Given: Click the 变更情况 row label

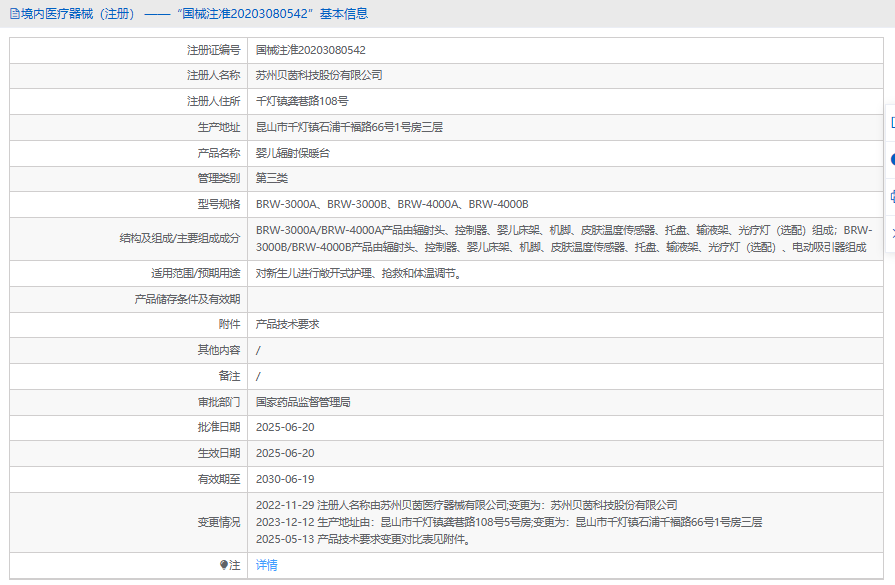Looking at the screenshot, I should pos(219,522).
